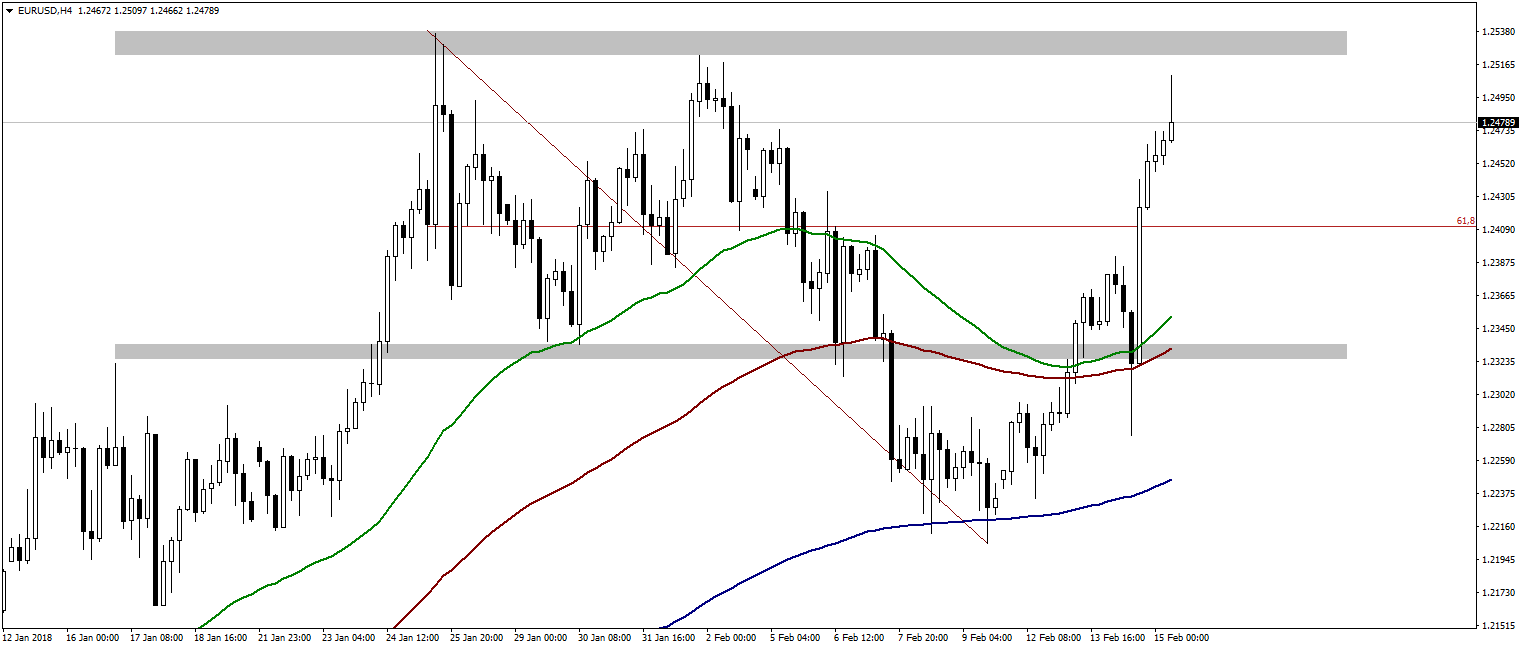1519x649 pixels.
Task: Click the 1.22805 price axis label
Action: [1496, 428]
